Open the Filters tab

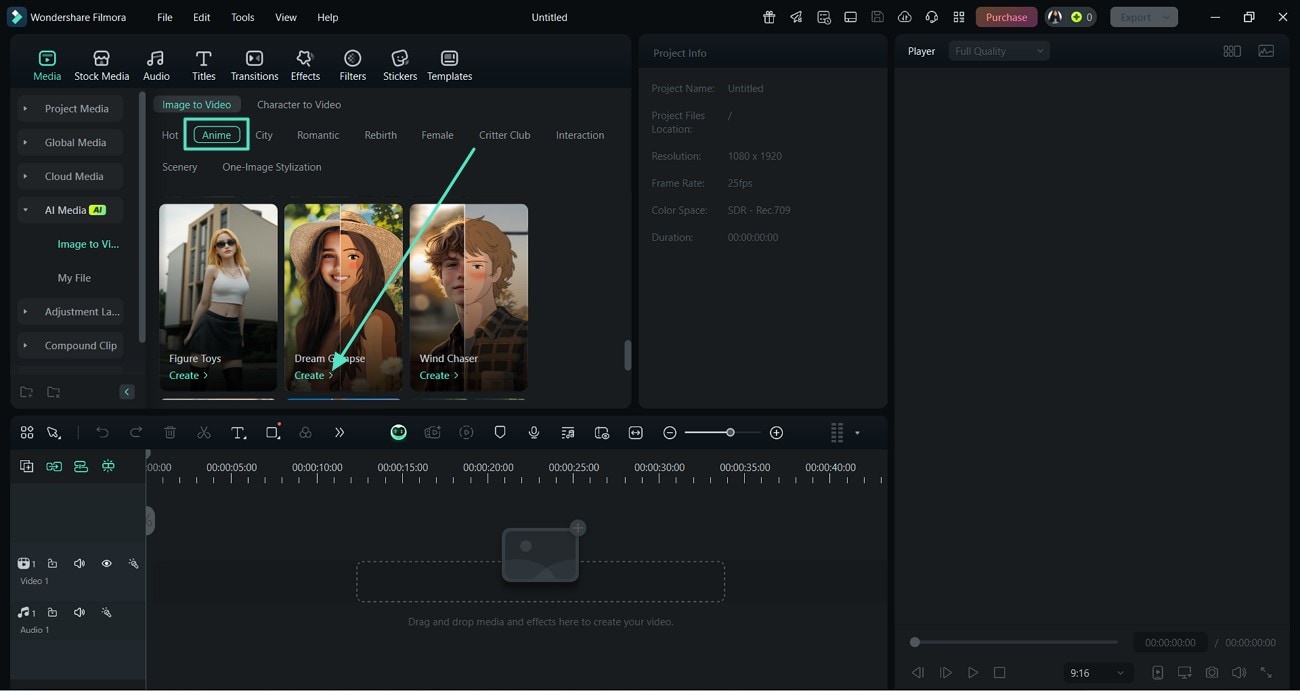coord(352,65)
